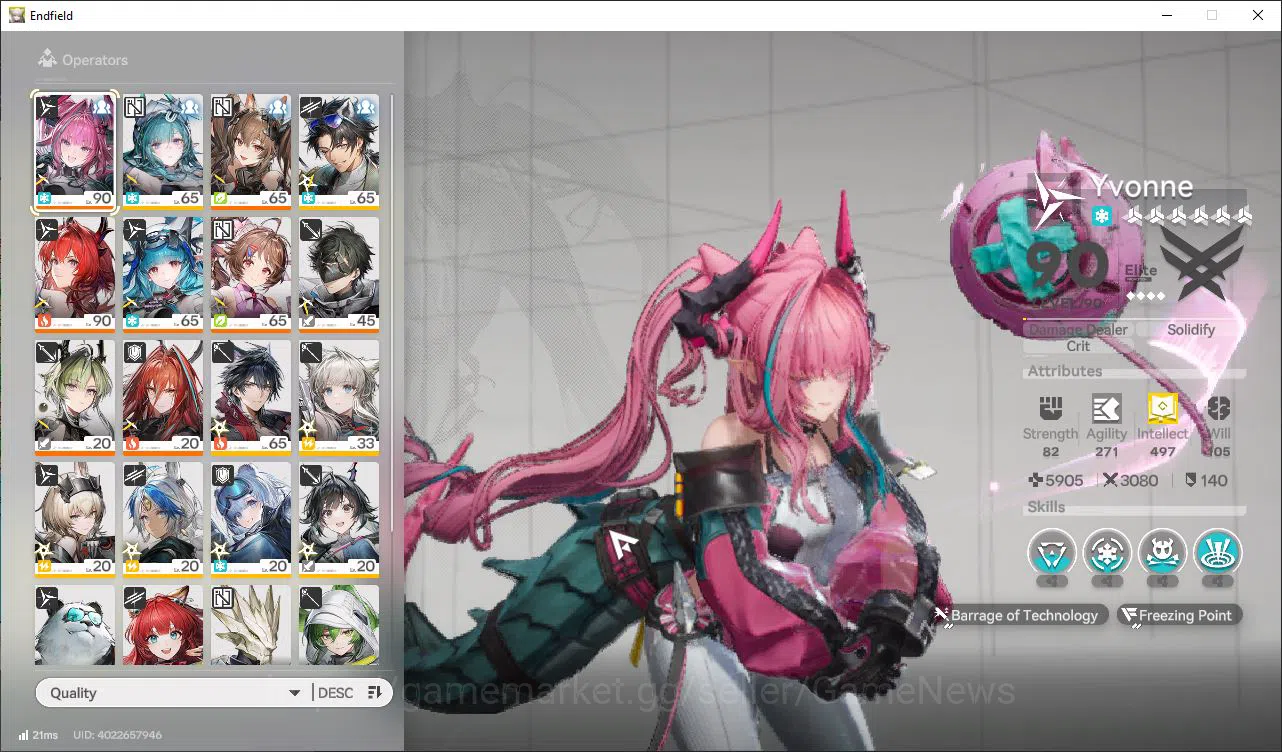
Task: Select the silver-haired shield-class level 20 operator
Action: (x=251, y=520)
